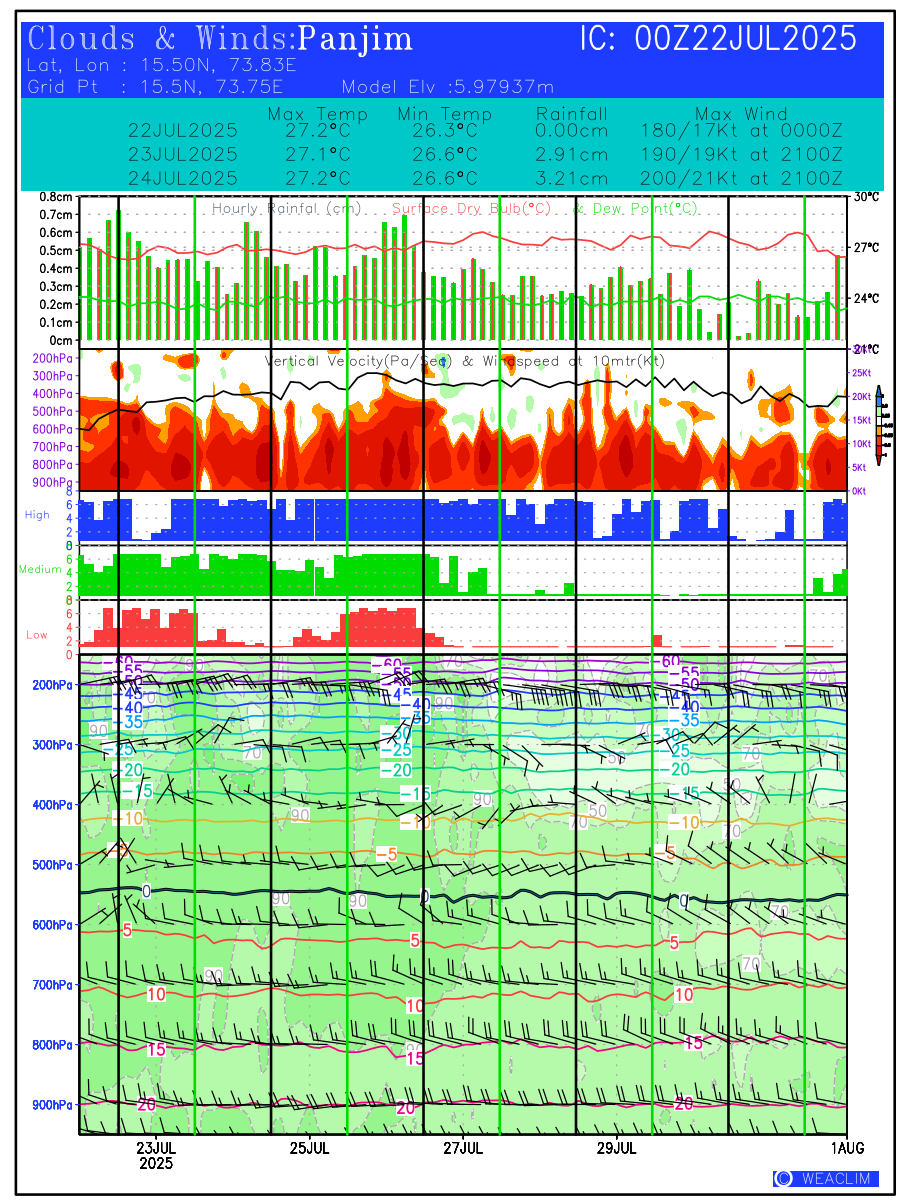Select the "Lat, Lon : 15.50N, 73.83E" line

point(164,66)
